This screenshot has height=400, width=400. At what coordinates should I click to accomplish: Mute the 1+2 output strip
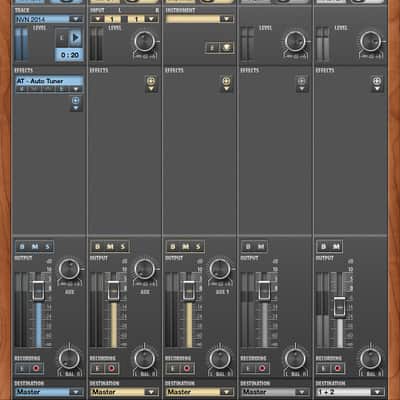pyautogui.click(x=336, y=247)
